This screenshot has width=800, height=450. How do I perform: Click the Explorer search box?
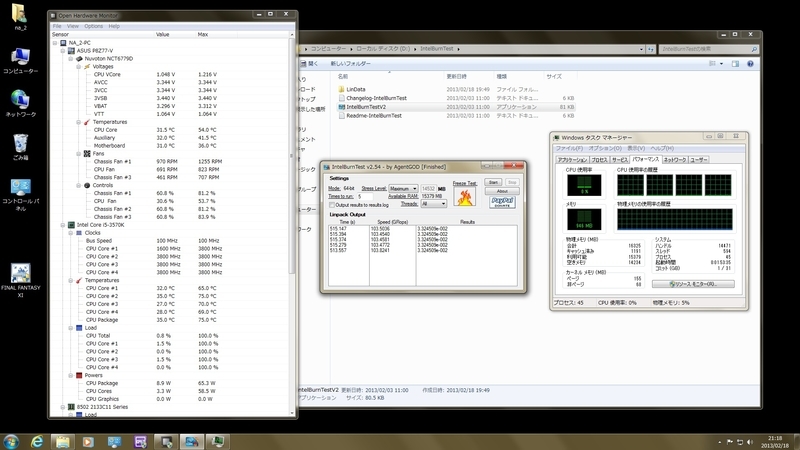[x=708, y=49]
